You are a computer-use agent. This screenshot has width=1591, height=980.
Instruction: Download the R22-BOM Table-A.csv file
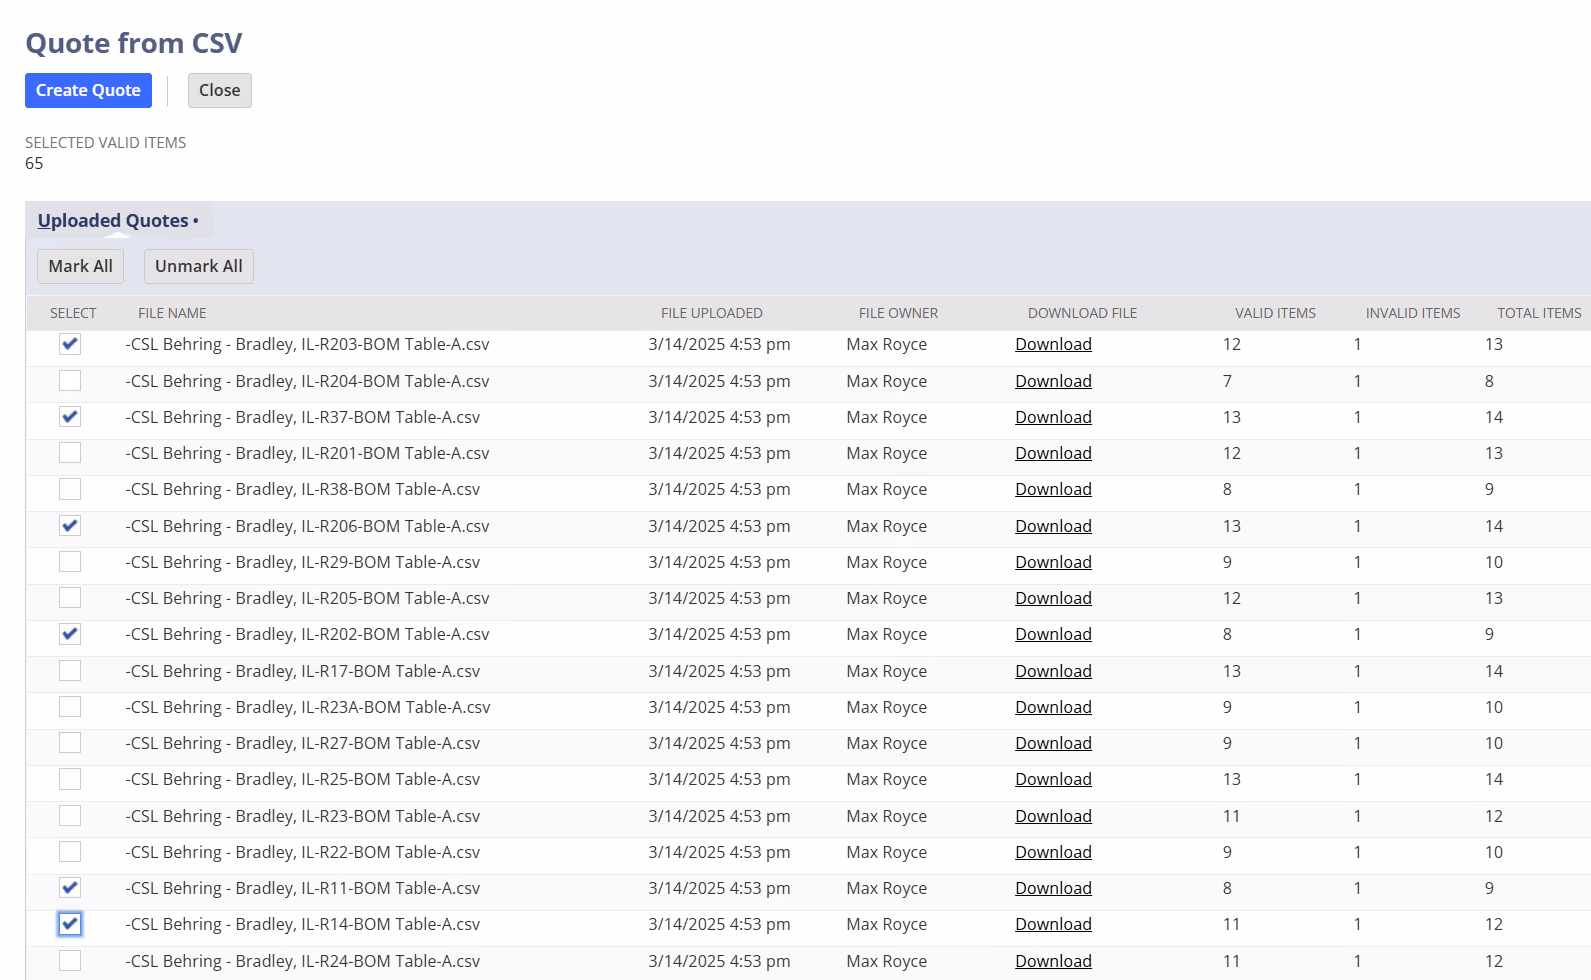pos(1053,852)
